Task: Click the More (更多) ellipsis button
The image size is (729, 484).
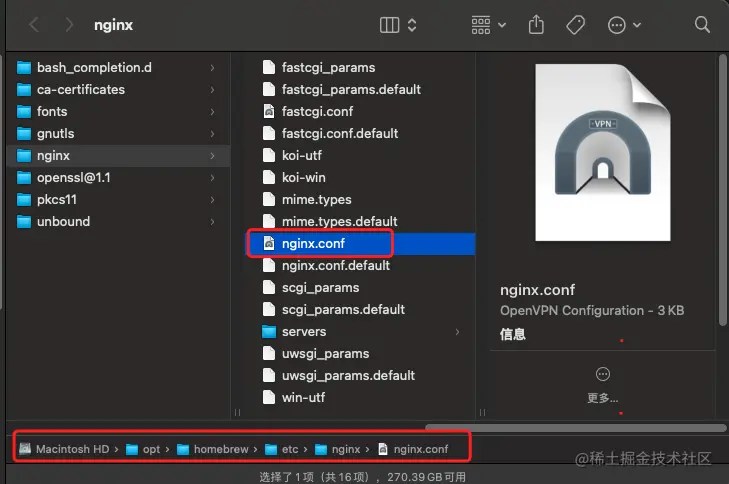Action: click(603, 374)
